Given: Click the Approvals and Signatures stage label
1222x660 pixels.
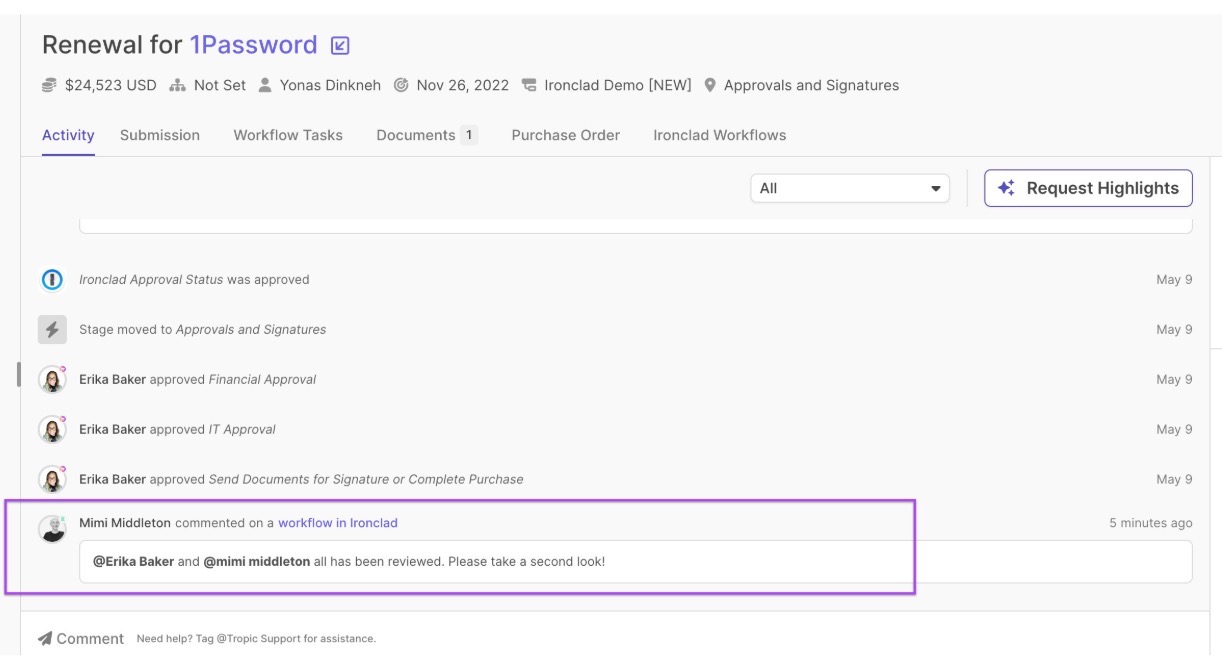Looking at the screenshot, I should pyautogui.click(x=811, y=86).
